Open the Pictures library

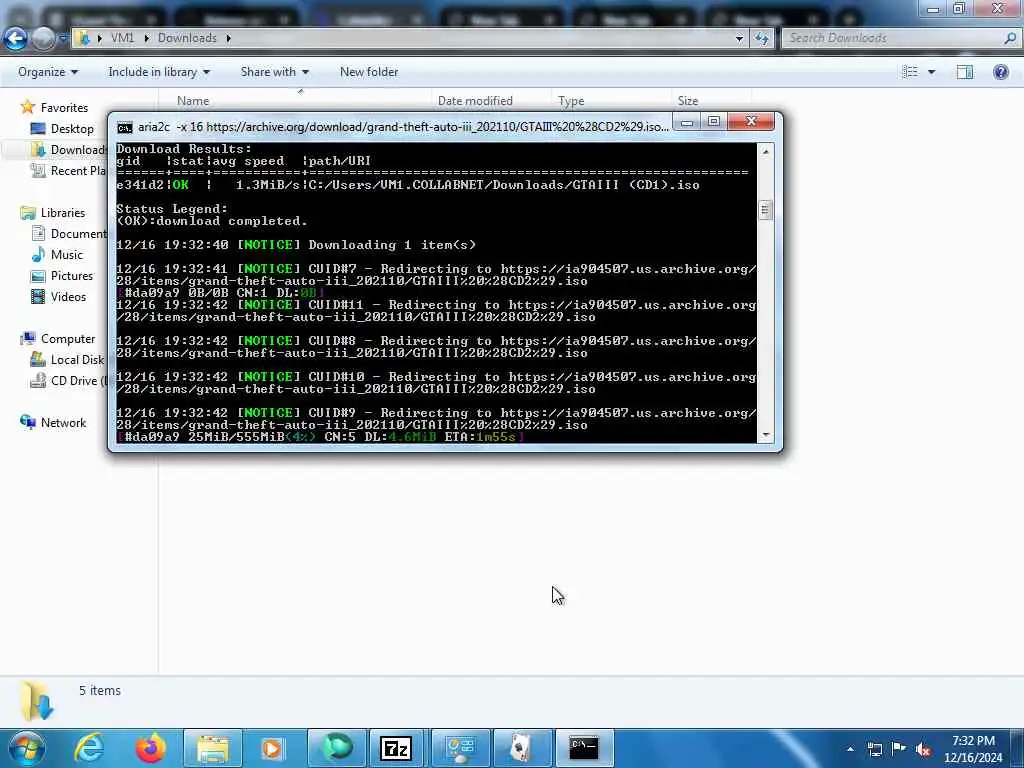[62, 276]
